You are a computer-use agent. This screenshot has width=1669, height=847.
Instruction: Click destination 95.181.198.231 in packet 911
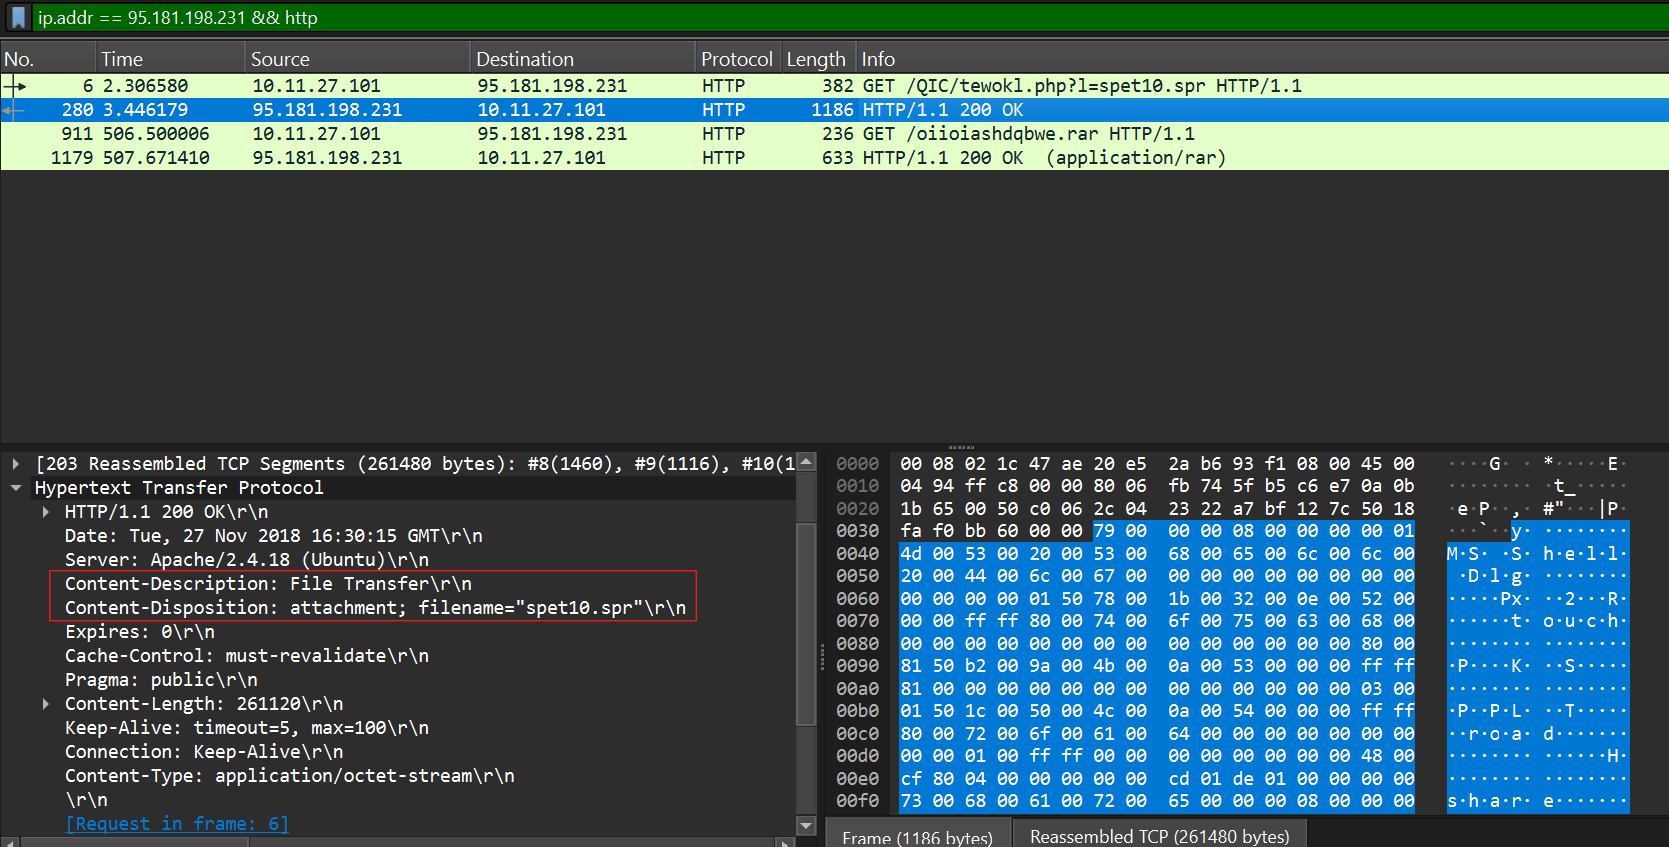coord(552,134)
